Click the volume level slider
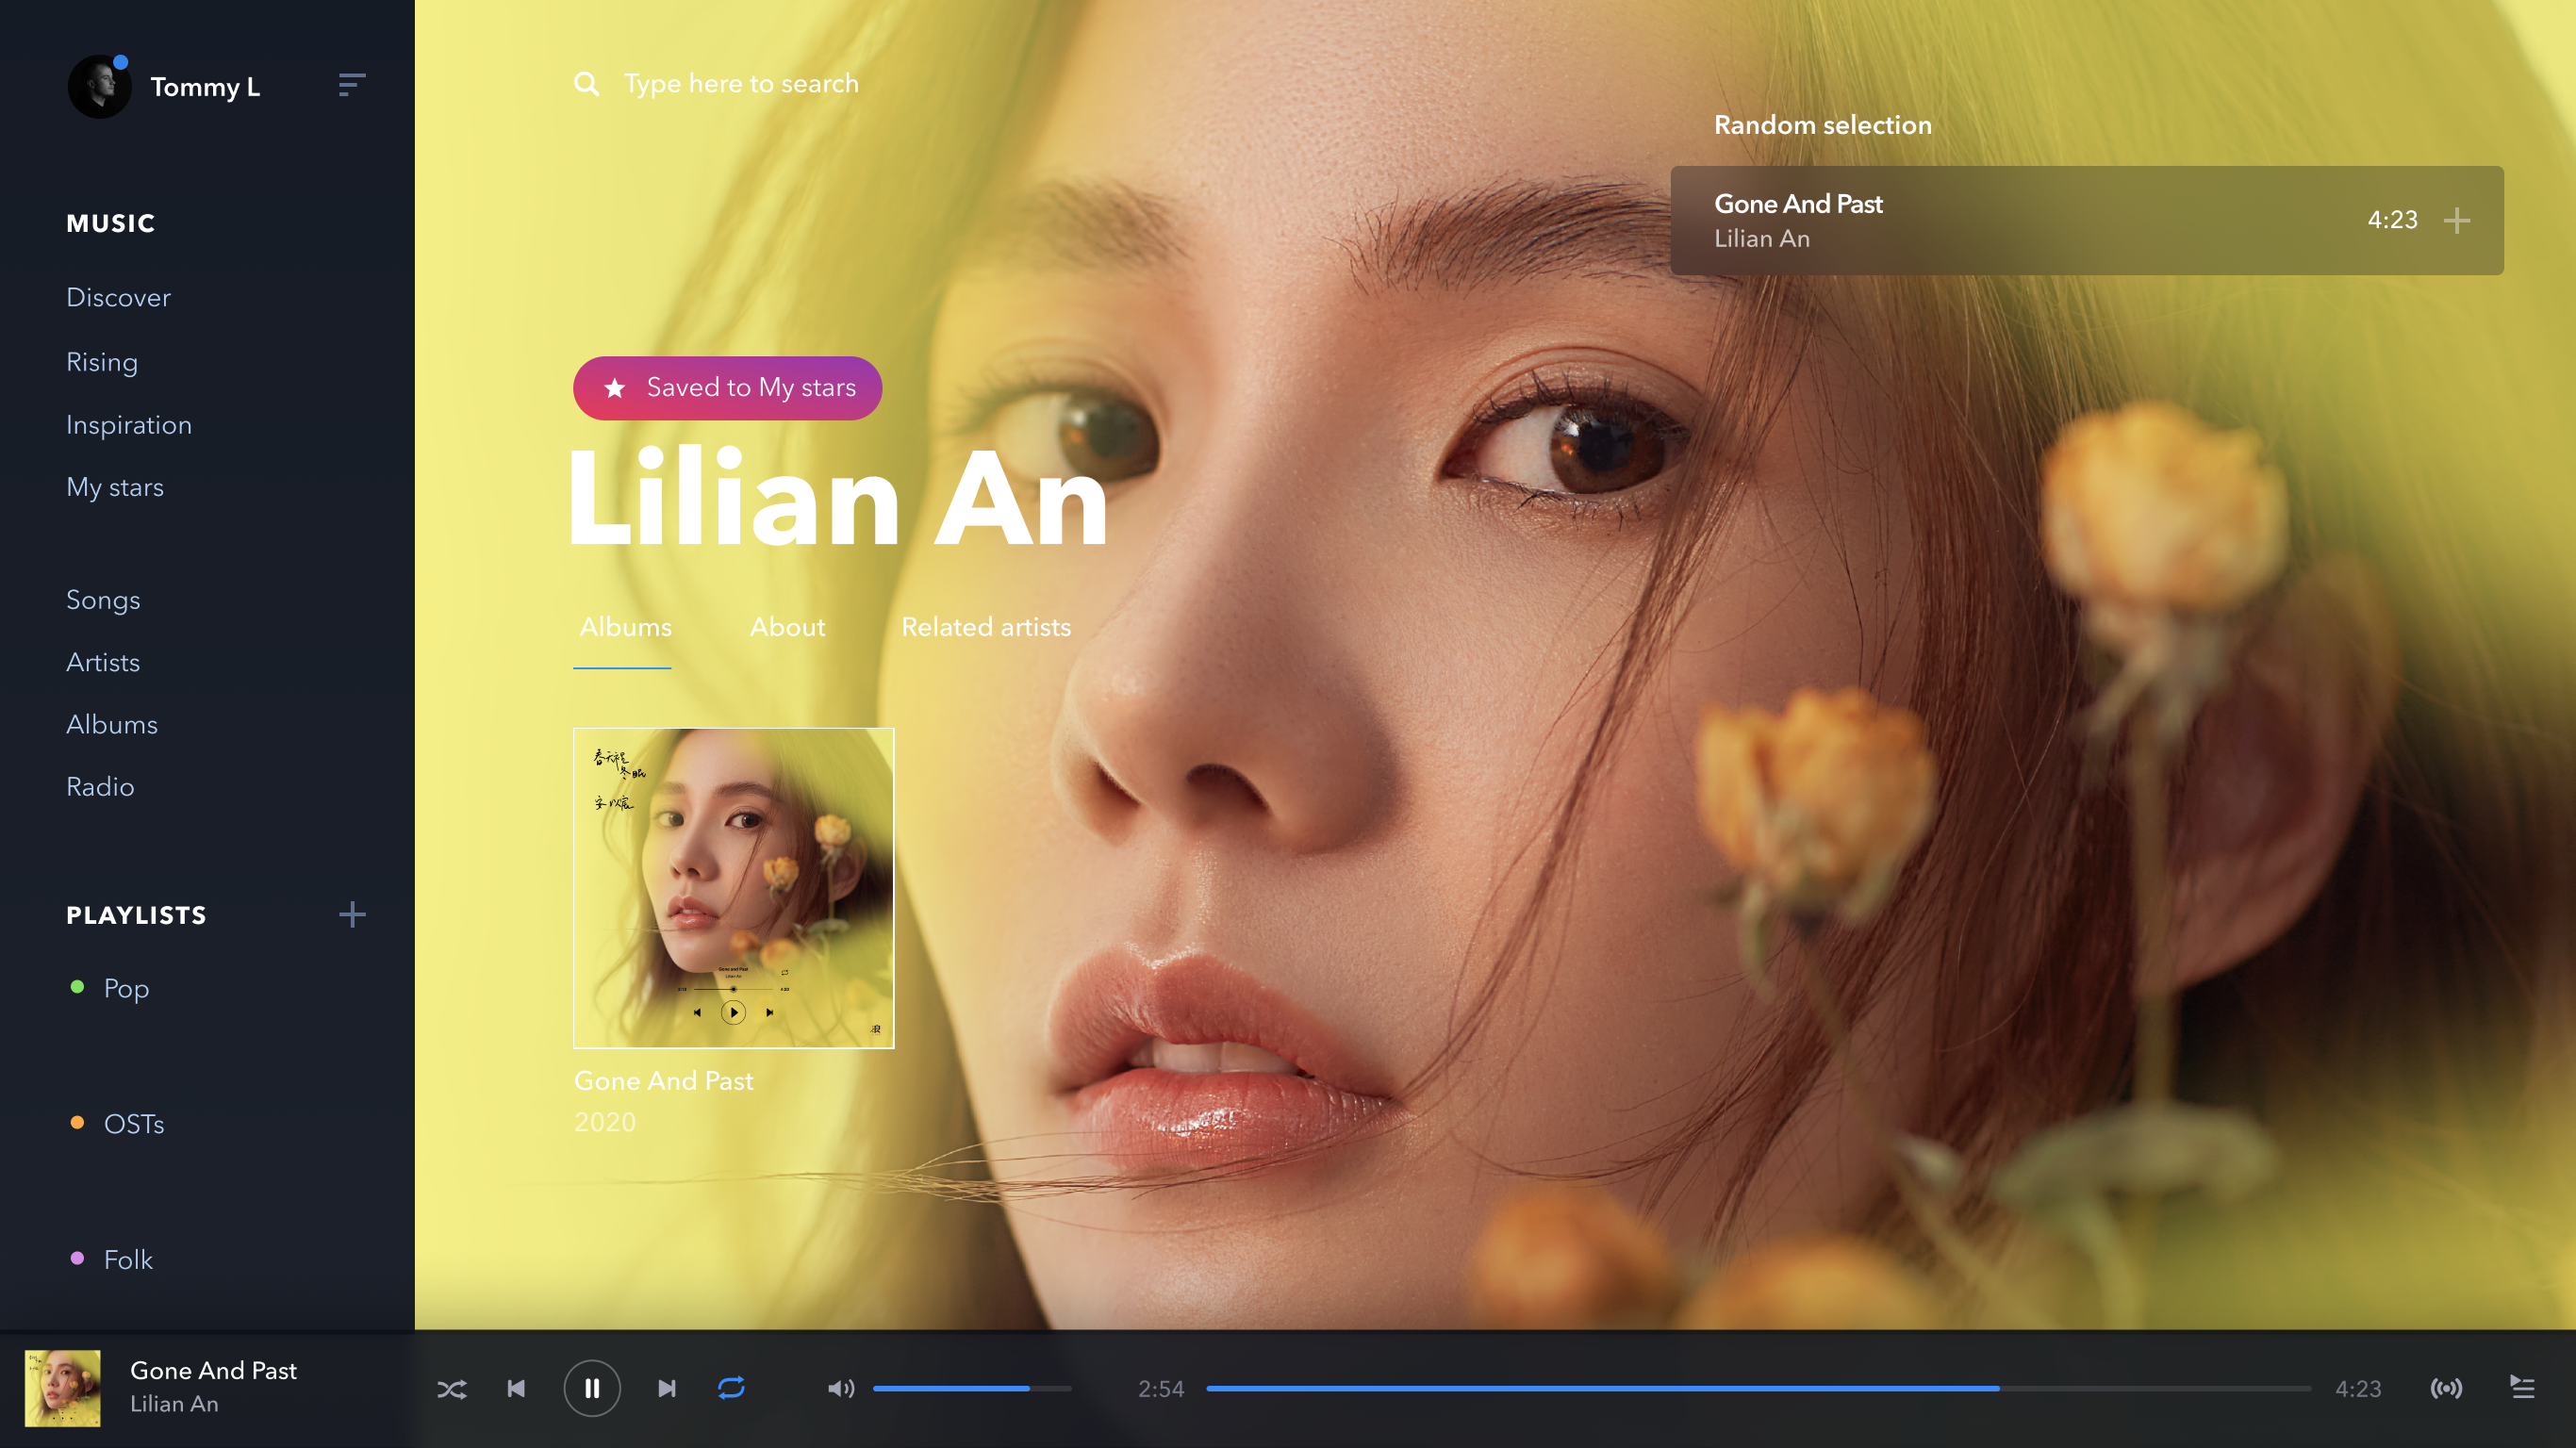 [x=970, y=1388]
